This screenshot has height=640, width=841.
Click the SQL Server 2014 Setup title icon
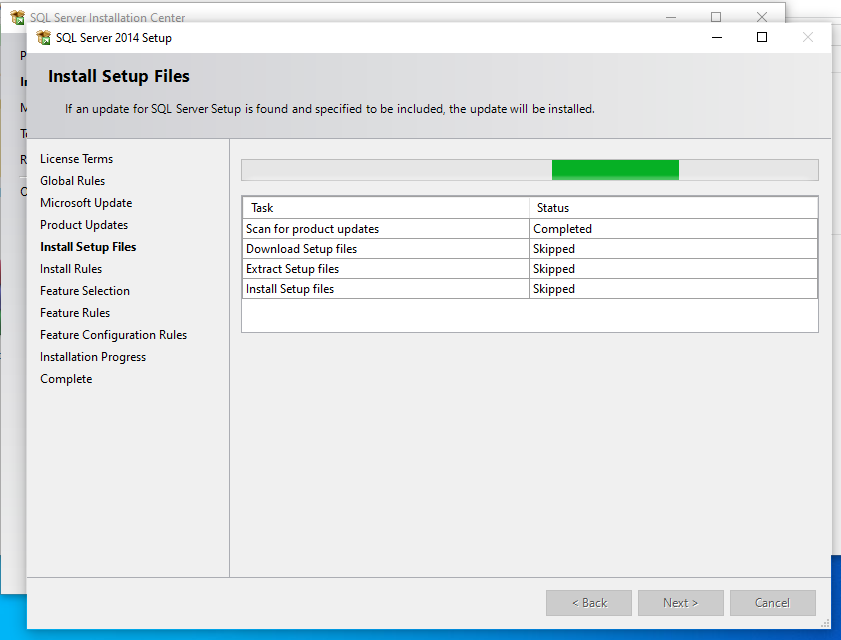click(x=44, y=38)
